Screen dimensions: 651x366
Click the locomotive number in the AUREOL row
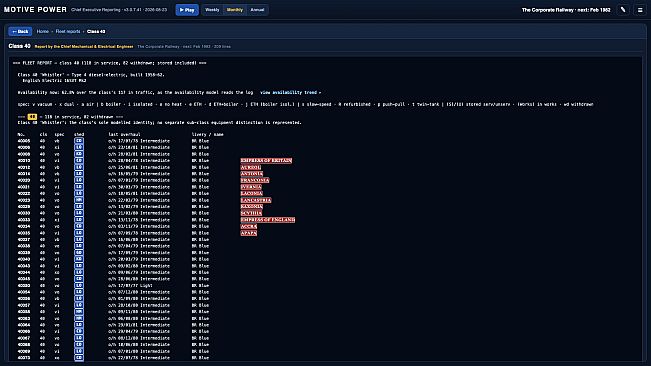pos(24,167)
